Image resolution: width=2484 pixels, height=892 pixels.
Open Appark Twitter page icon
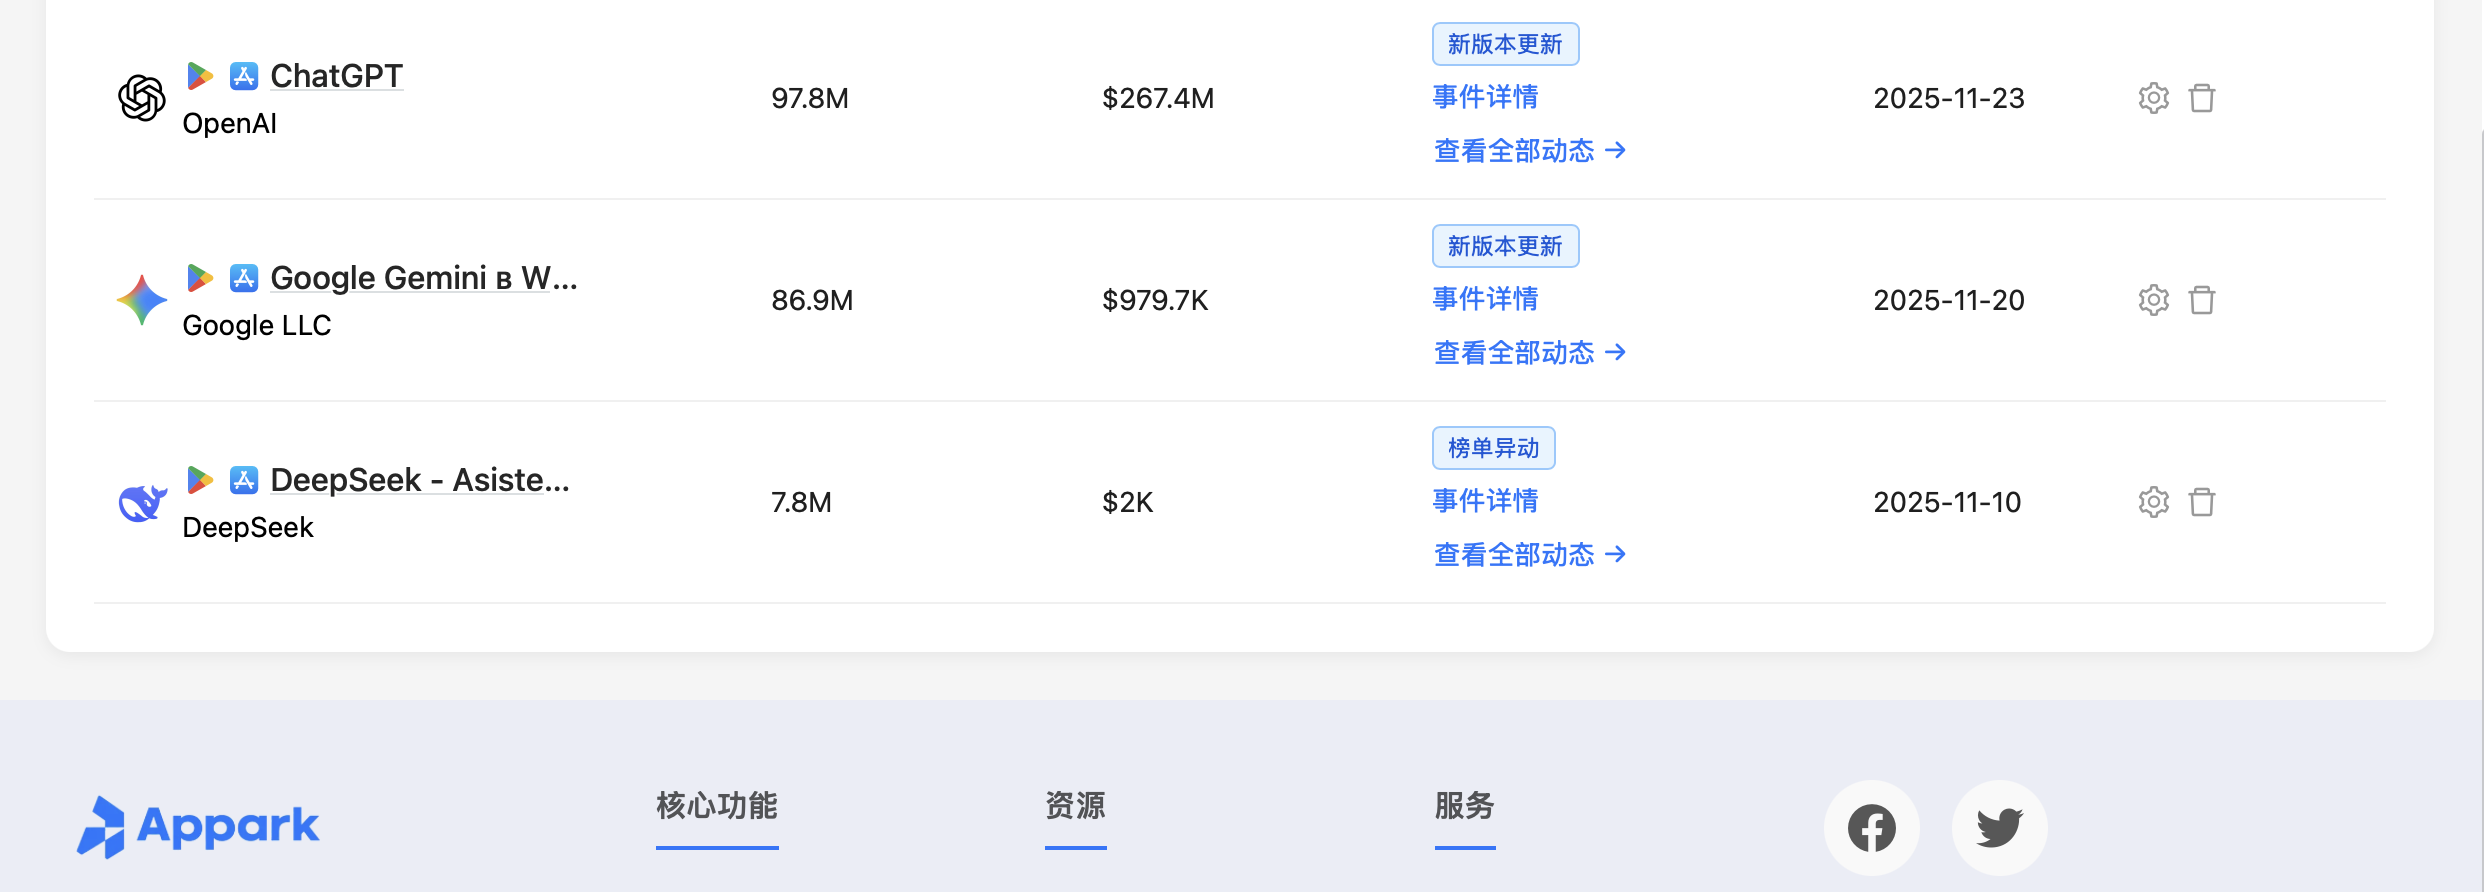click(1999, 828)
